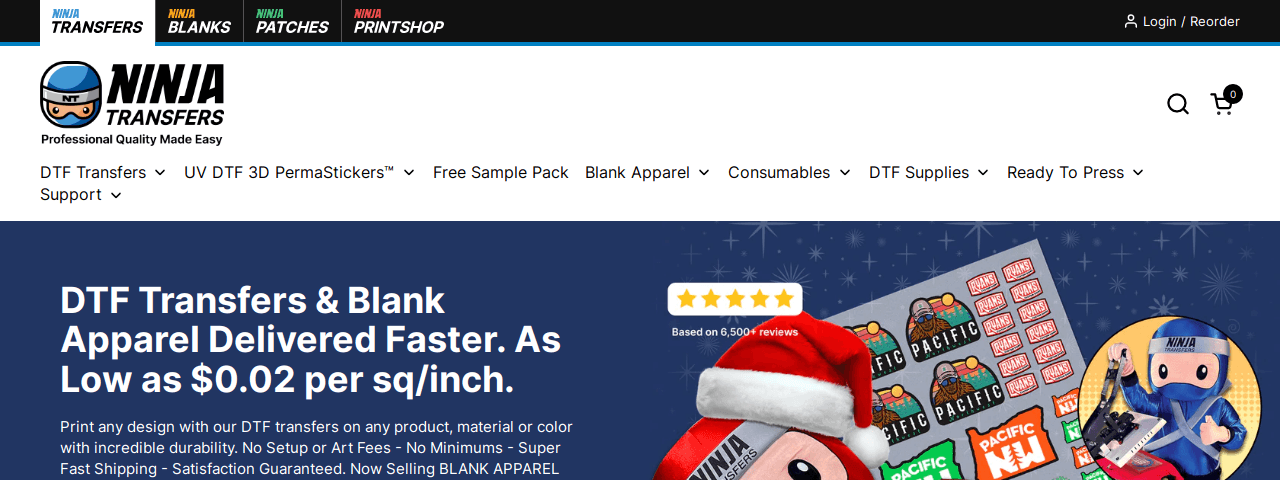Expand the Blank Apparel dropdown
1280x480 pixels.
pyautogui.click(x=648, y=172)
